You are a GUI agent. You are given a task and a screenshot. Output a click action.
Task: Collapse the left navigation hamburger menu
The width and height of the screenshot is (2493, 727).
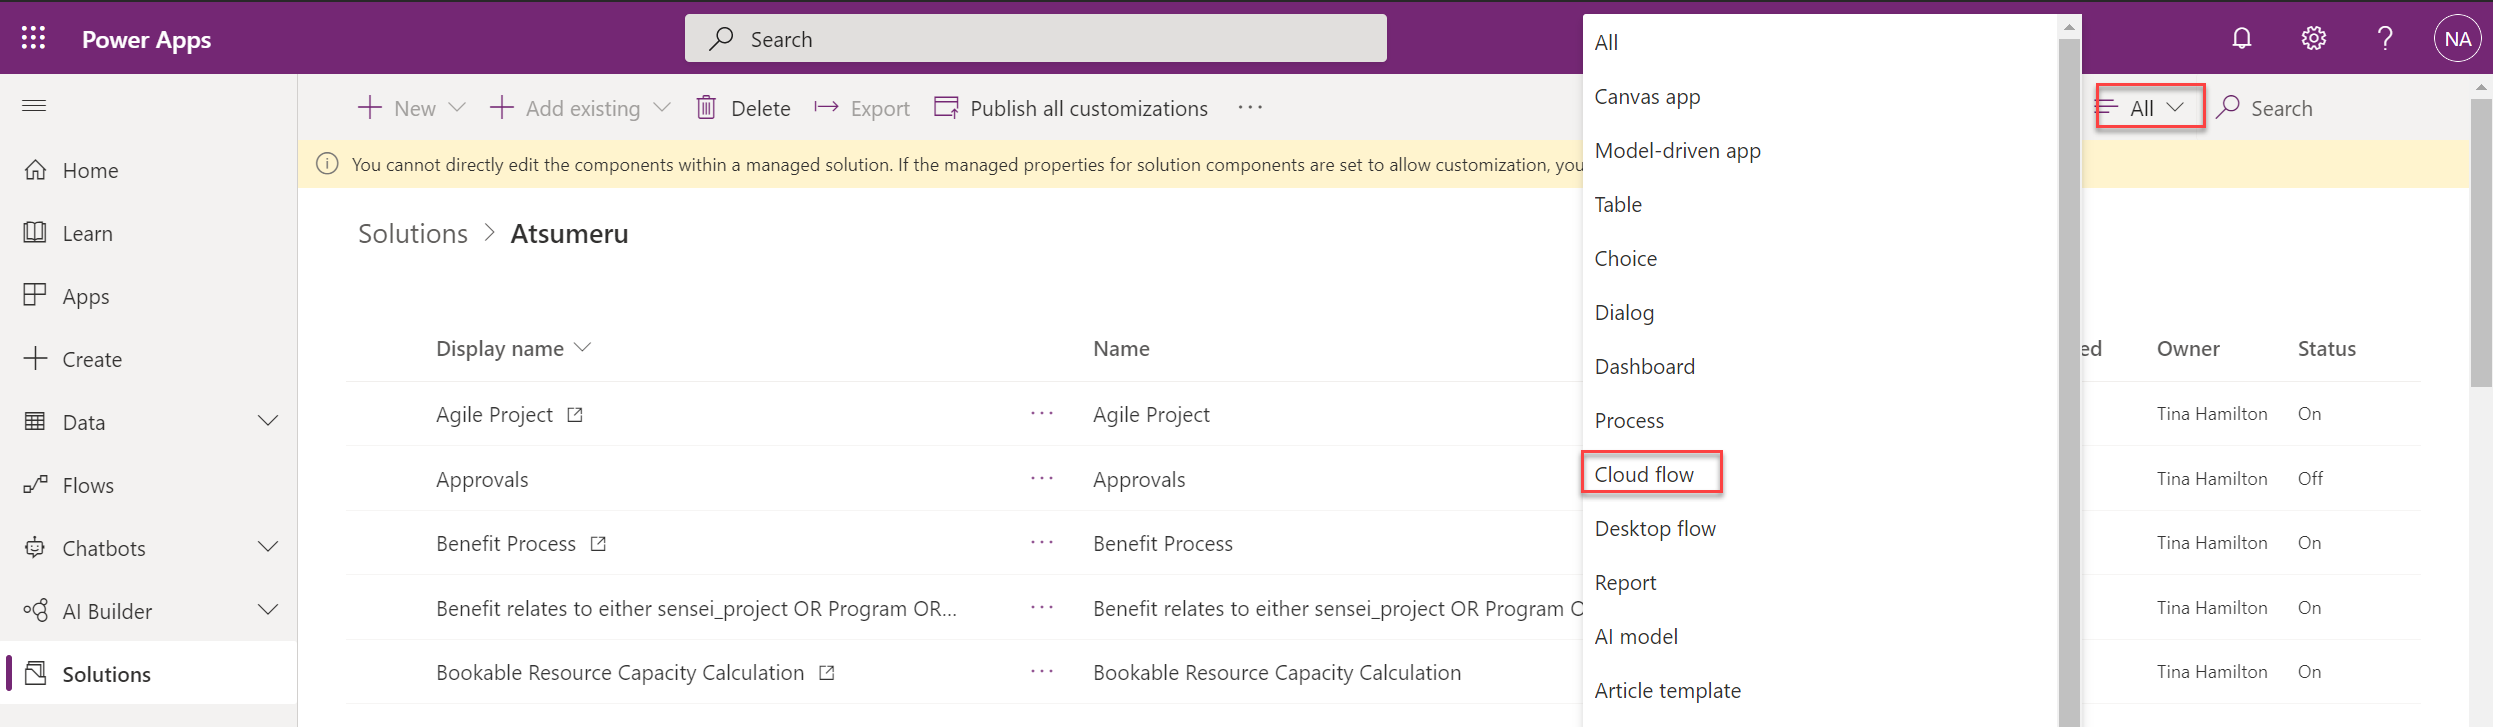click(34, 105)
